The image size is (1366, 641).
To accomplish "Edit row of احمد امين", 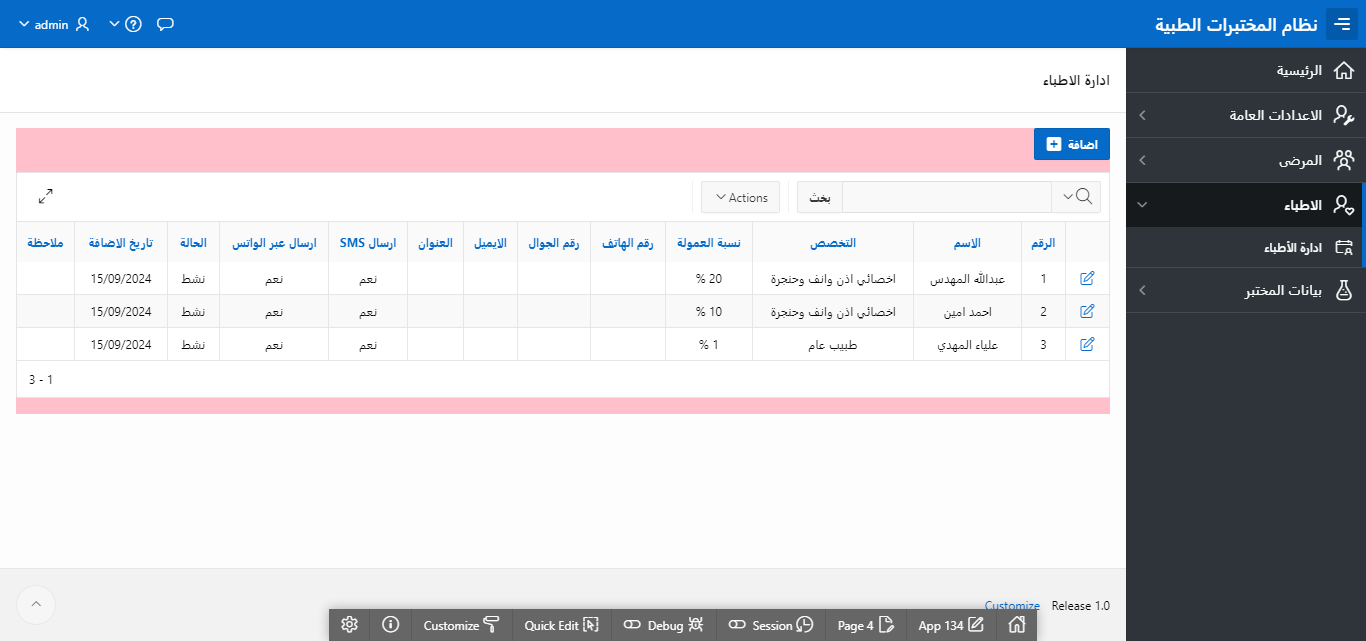I will coord(1087,311).
